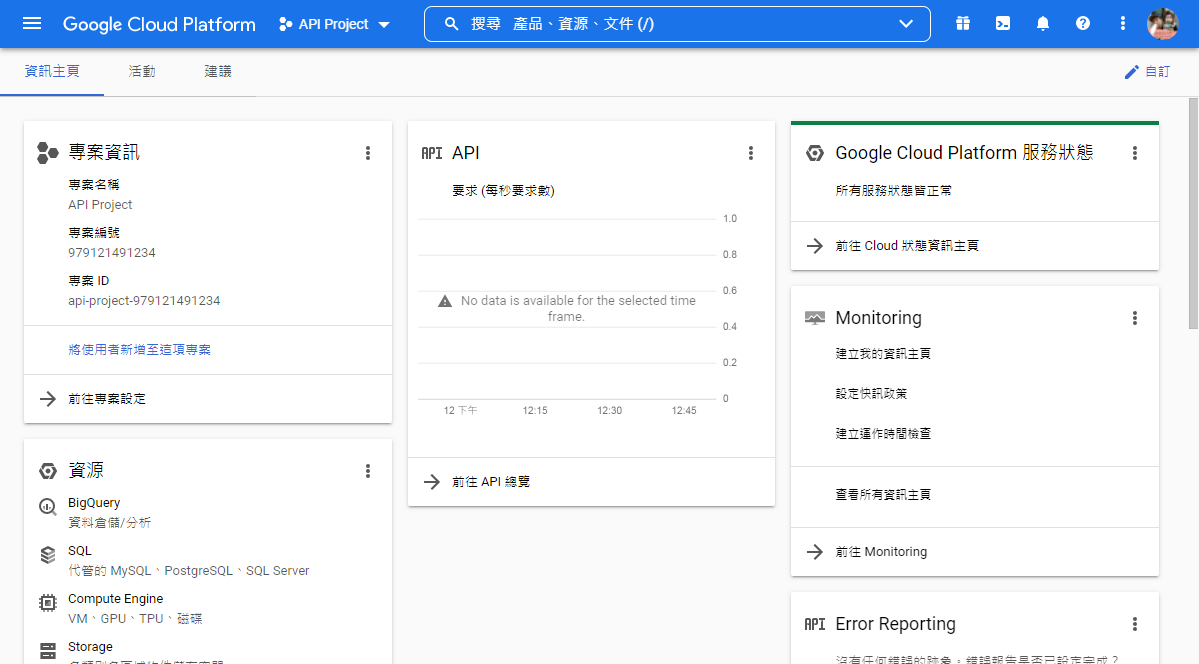The width and height of the screenshot is (1199, 664).
Task: Open the 資源 card options menu
Action: (x=368, y=471)
